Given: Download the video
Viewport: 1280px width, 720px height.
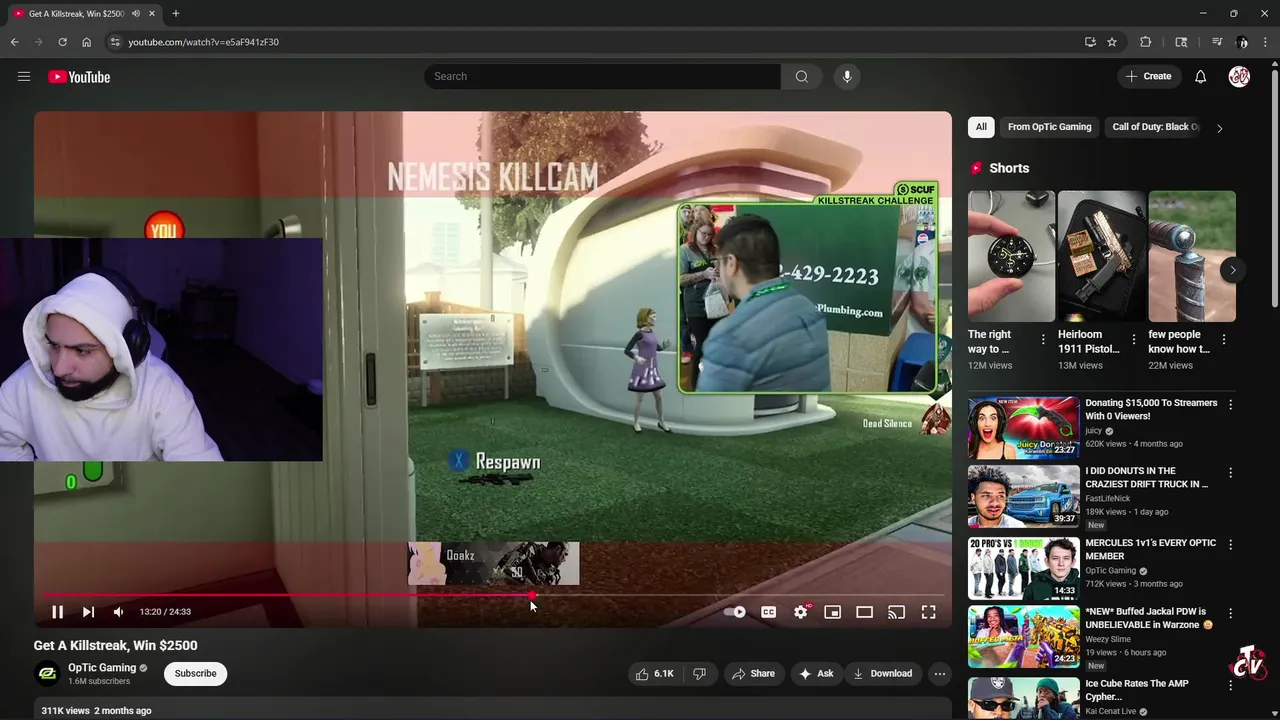Looking at the screenshot, I should pyautogui.click(x=882, y=674).
